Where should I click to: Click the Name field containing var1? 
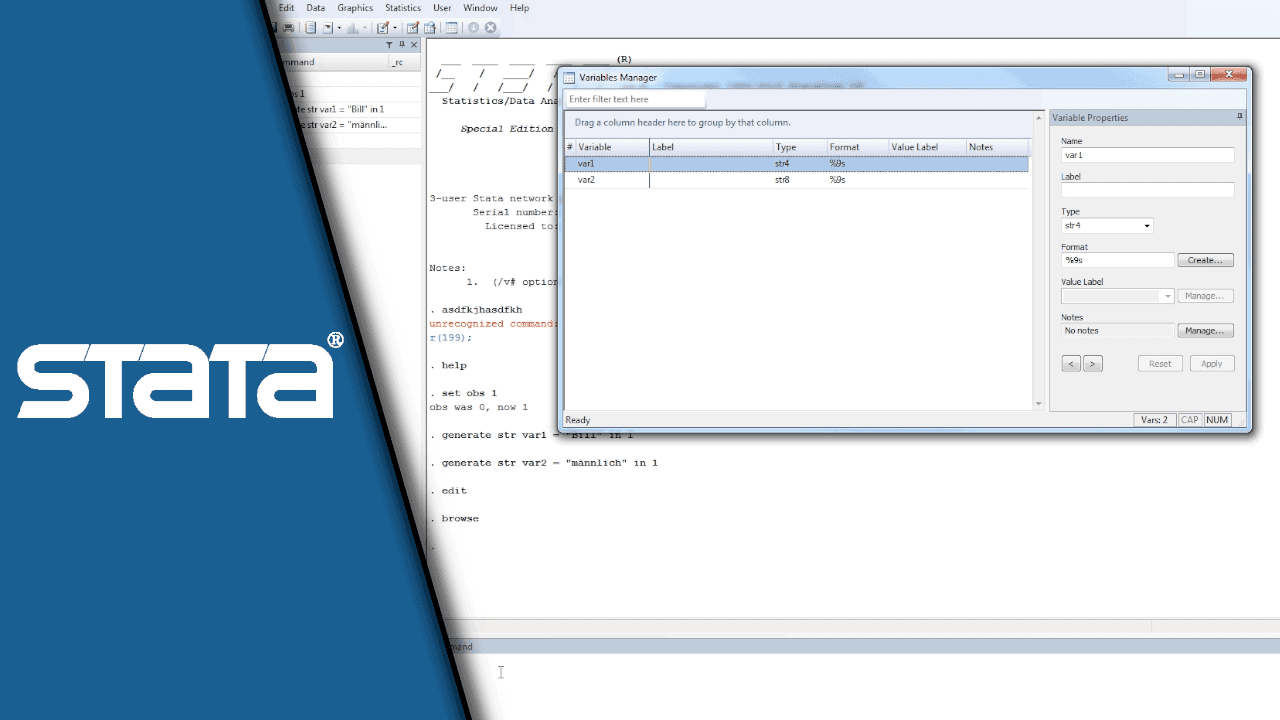pyautogui.click(x=1148, y=155)
